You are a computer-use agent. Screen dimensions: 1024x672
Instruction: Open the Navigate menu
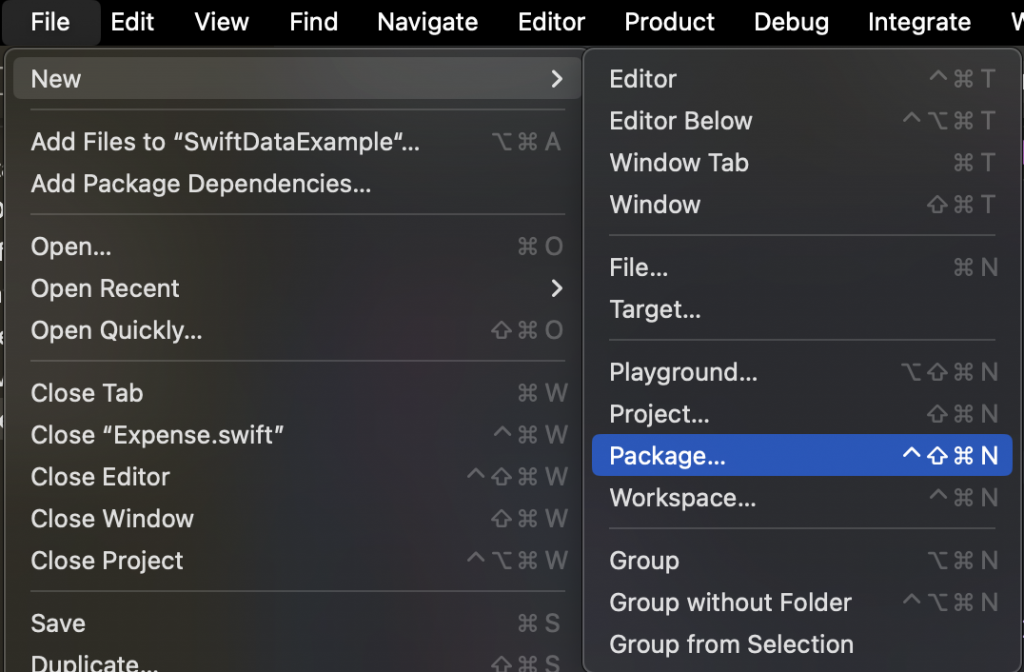(427, 22)
